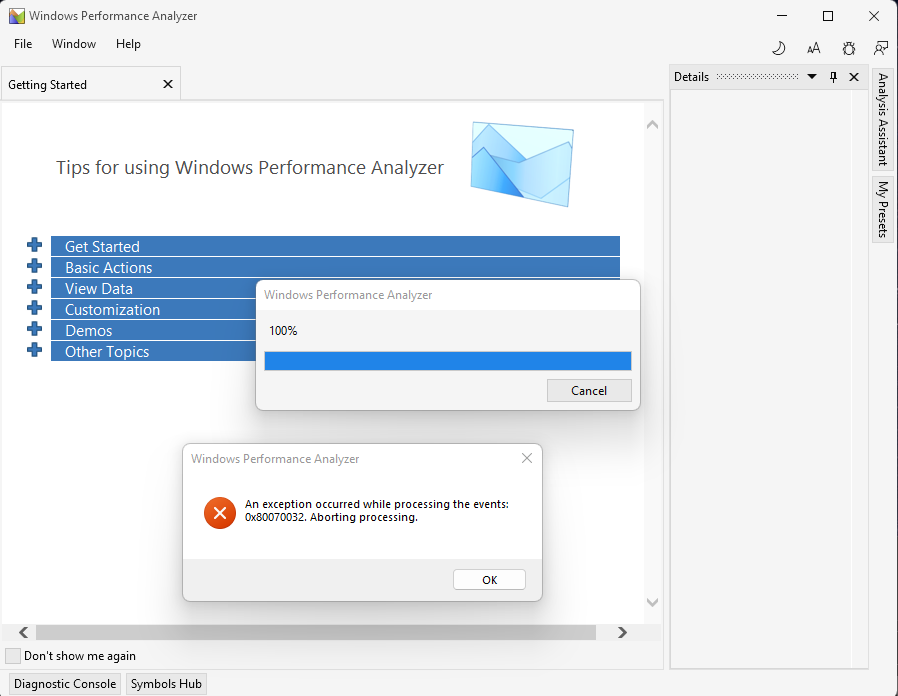
Task: Close the Getting Started tab
Action: pos(168,84)
